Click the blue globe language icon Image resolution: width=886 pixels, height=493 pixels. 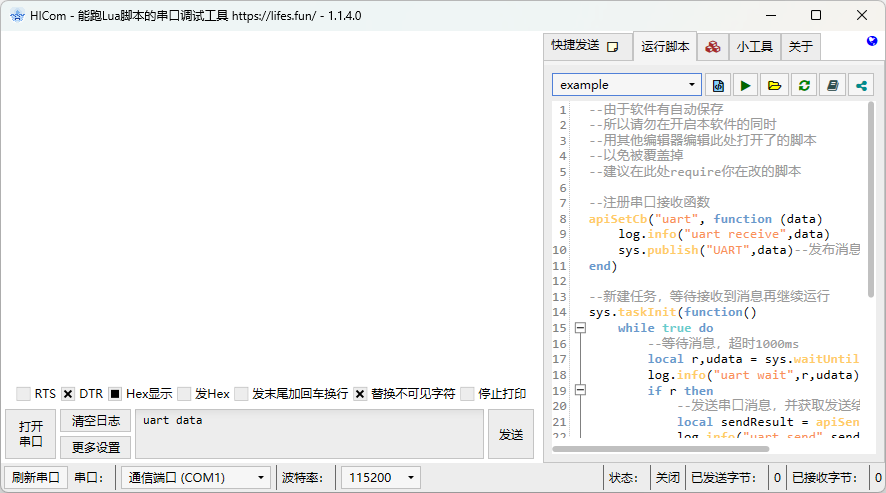pos(872,42)
